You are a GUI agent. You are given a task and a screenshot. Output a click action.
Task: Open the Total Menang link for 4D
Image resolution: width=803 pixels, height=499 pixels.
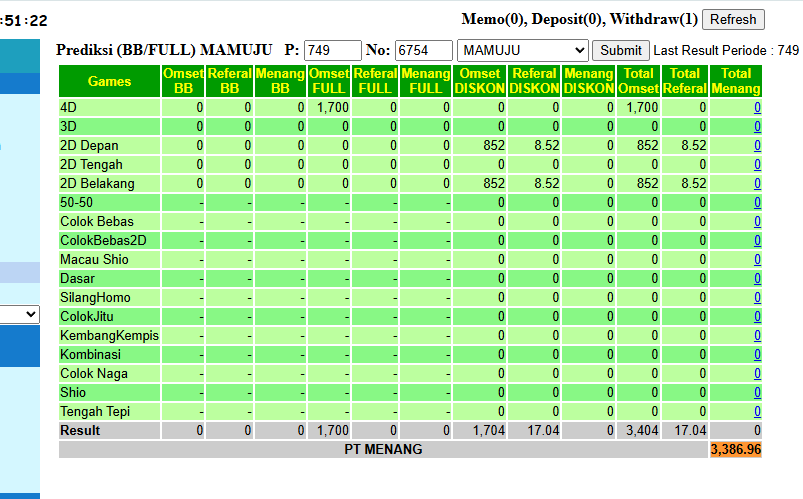tap(757, 108)
